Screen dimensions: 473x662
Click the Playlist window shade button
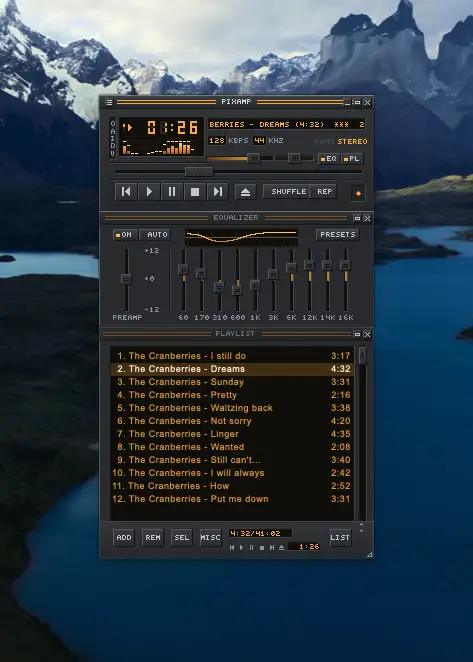(357, 334)
